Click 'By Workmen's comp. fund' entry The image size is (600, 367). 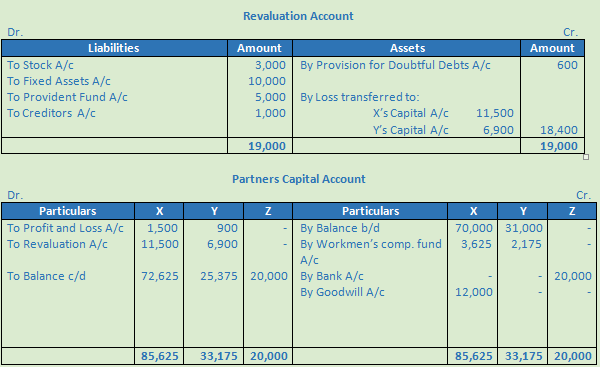tap(370, 244)
